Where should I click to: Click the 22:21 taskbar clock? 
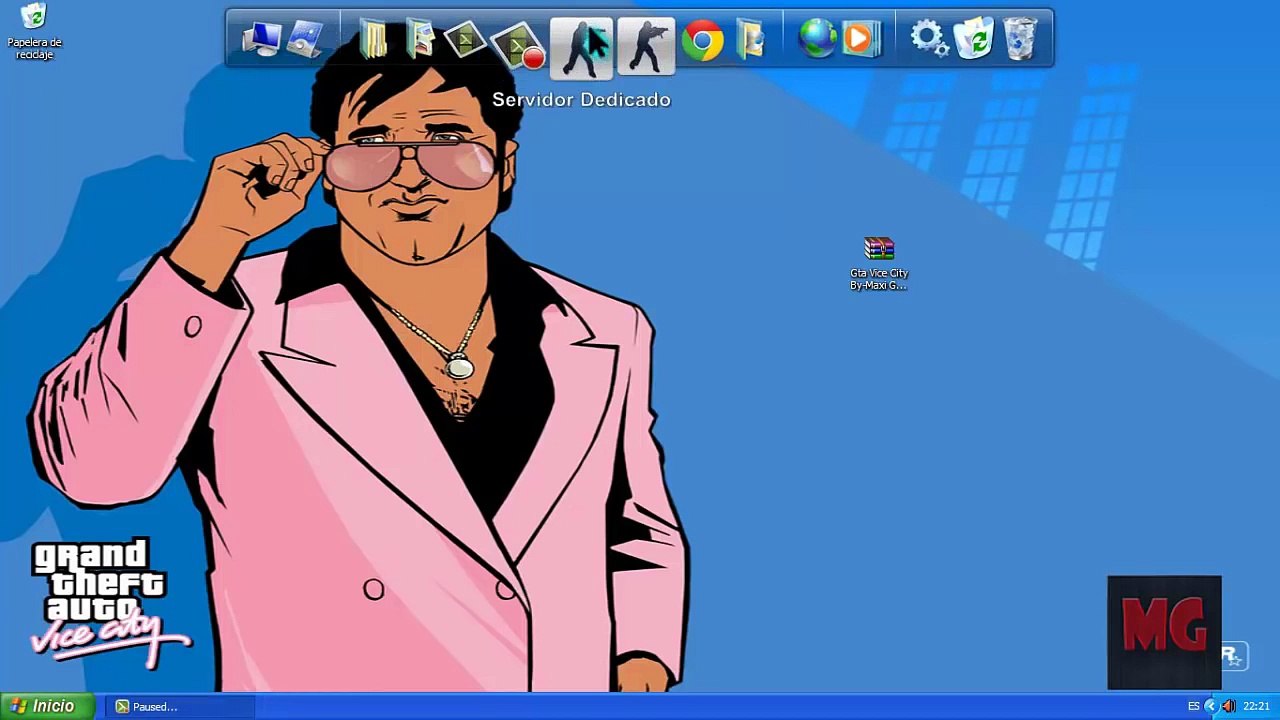pyautogui.click(x=1257, y=707)
